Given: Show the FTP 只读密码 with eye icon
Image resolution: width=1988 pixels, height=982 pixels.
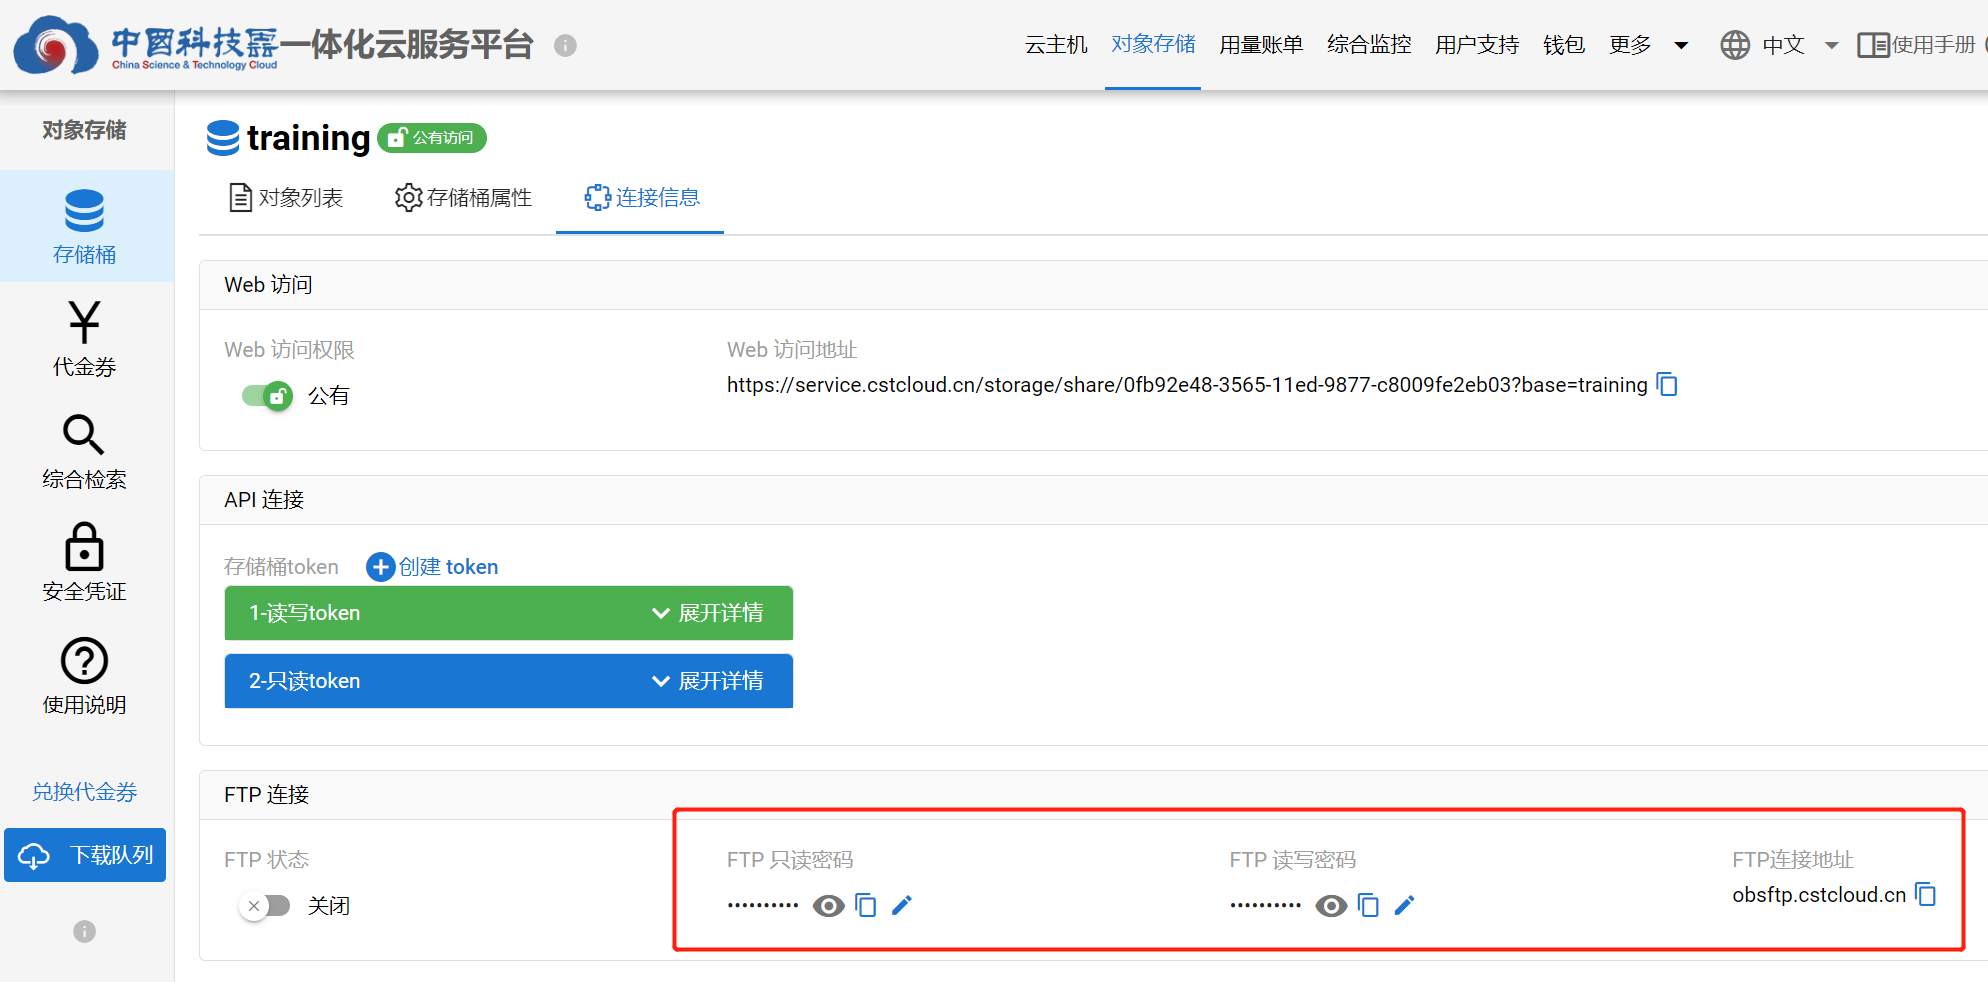Looking at the screenshot, I should pyautogui.click(x=829, y=906).
